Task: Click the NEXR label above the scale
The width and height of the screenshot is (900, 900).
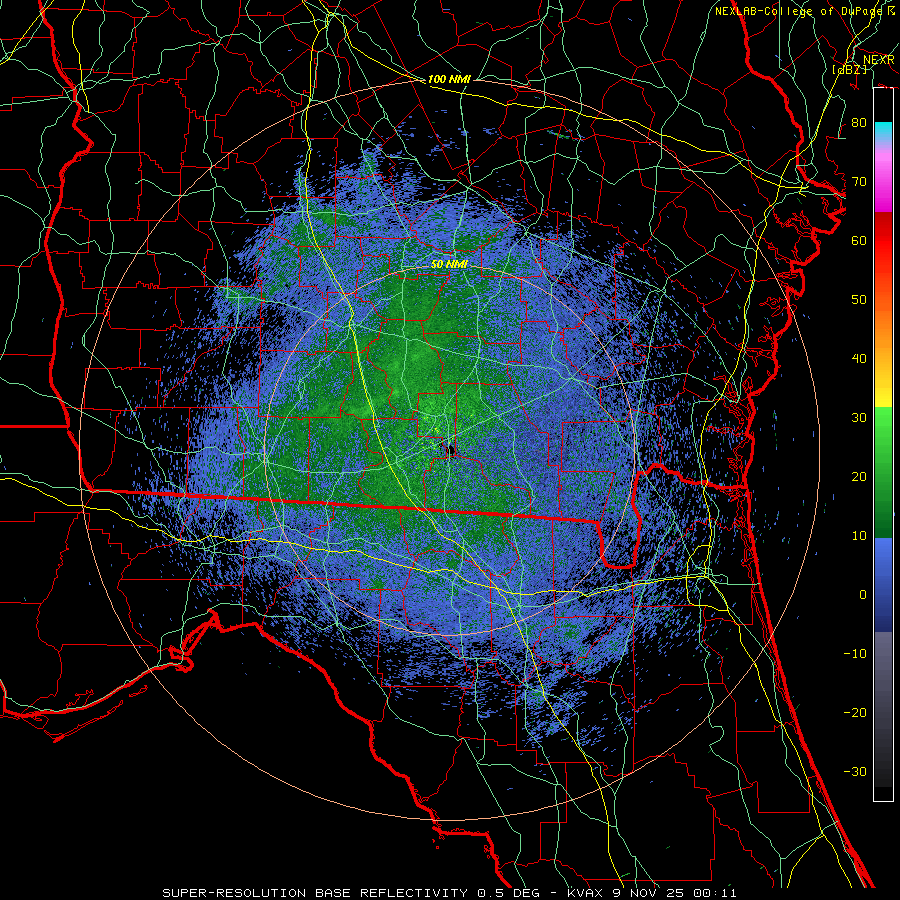Action: coord(878,60)
